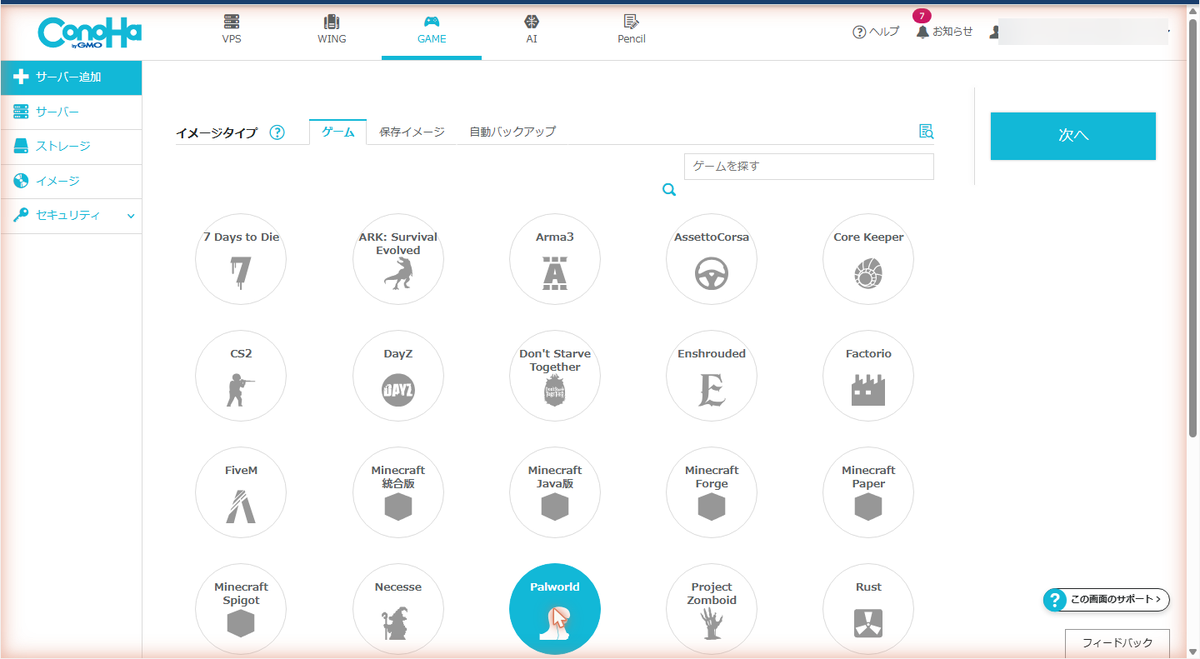The height and width of the screenshot is (659, 1200).
Task: Expand the セキュリティ sidebar menu
Action: (71, 215)
